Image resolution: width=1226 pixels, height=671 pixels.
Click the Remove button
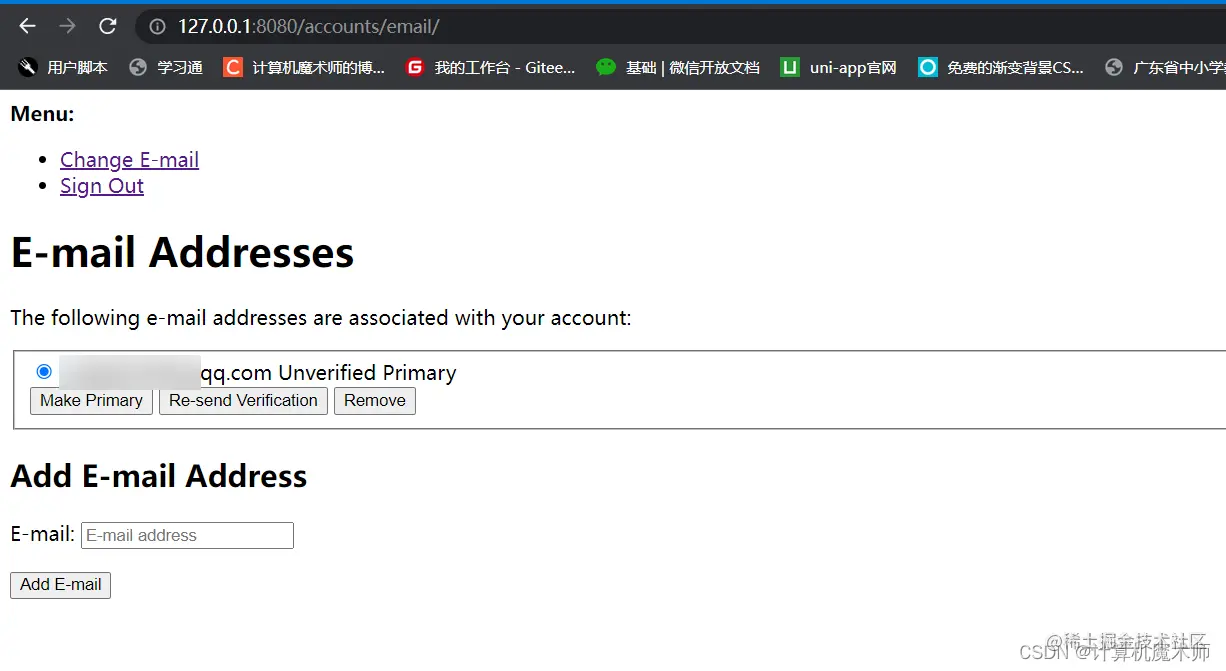click(375, 401)
